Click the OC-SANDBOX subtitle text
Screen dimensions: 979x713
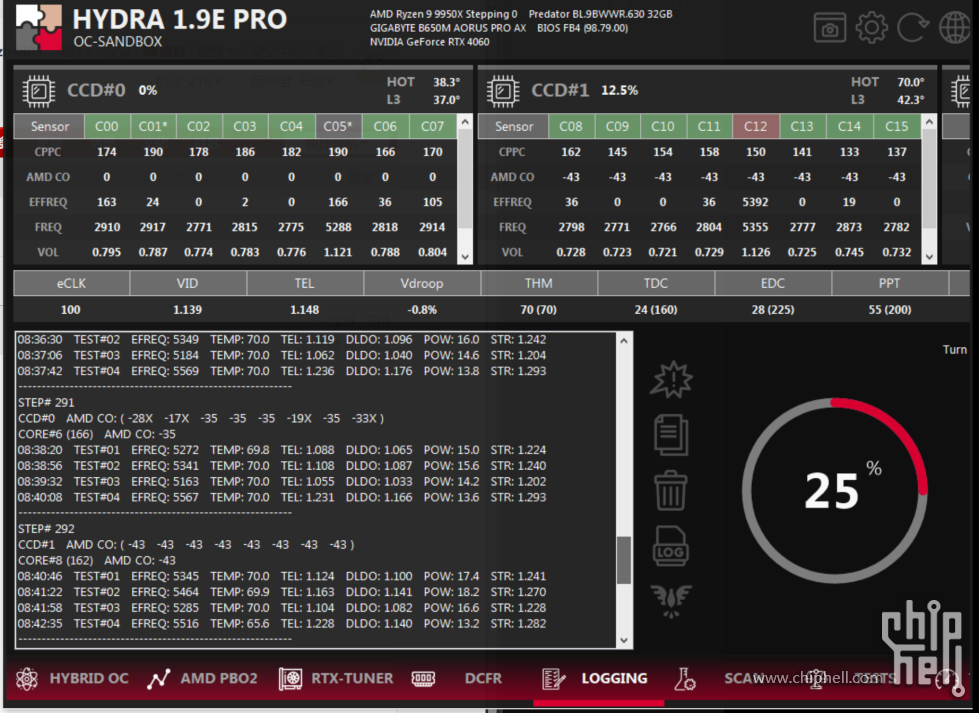[118, 42]
